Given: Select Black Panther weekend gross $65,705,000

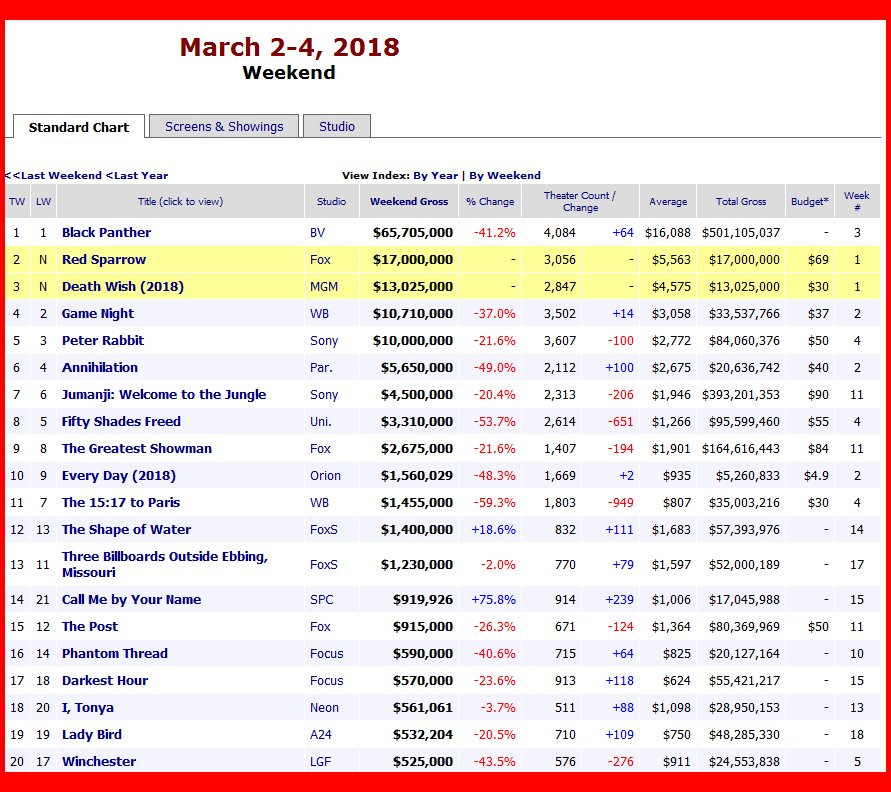Looking at the screenshot, I should [413, 232].
